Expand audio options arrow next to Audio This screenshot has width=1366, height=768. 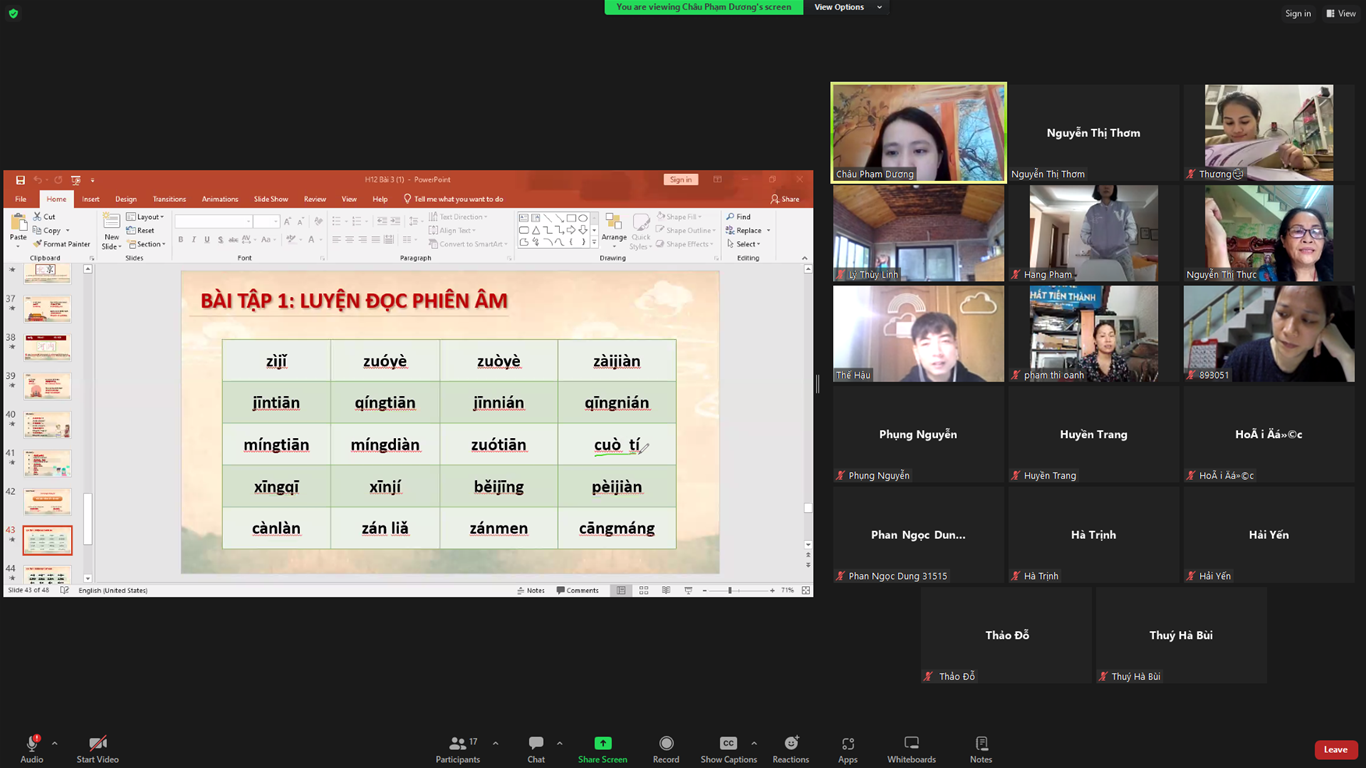54,744
